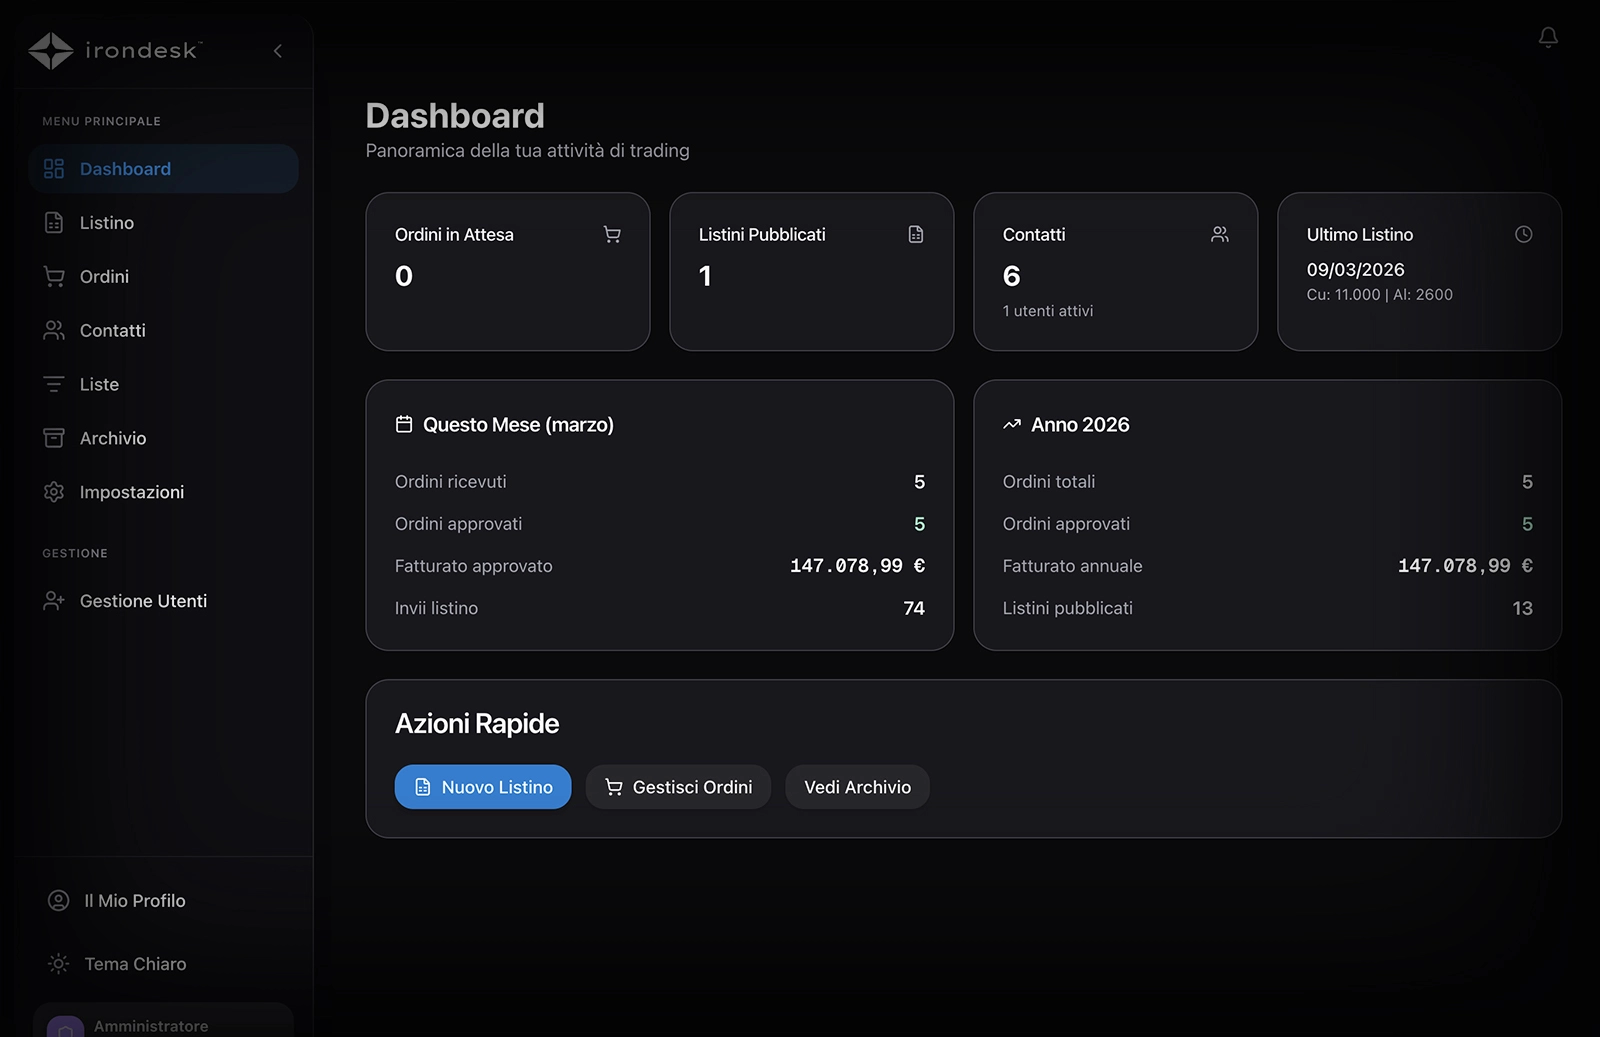Click Nuovo Listino in Azioni Rapide
The height and width of the screenshot is (1037, 1600).
(x=483, y=787)
